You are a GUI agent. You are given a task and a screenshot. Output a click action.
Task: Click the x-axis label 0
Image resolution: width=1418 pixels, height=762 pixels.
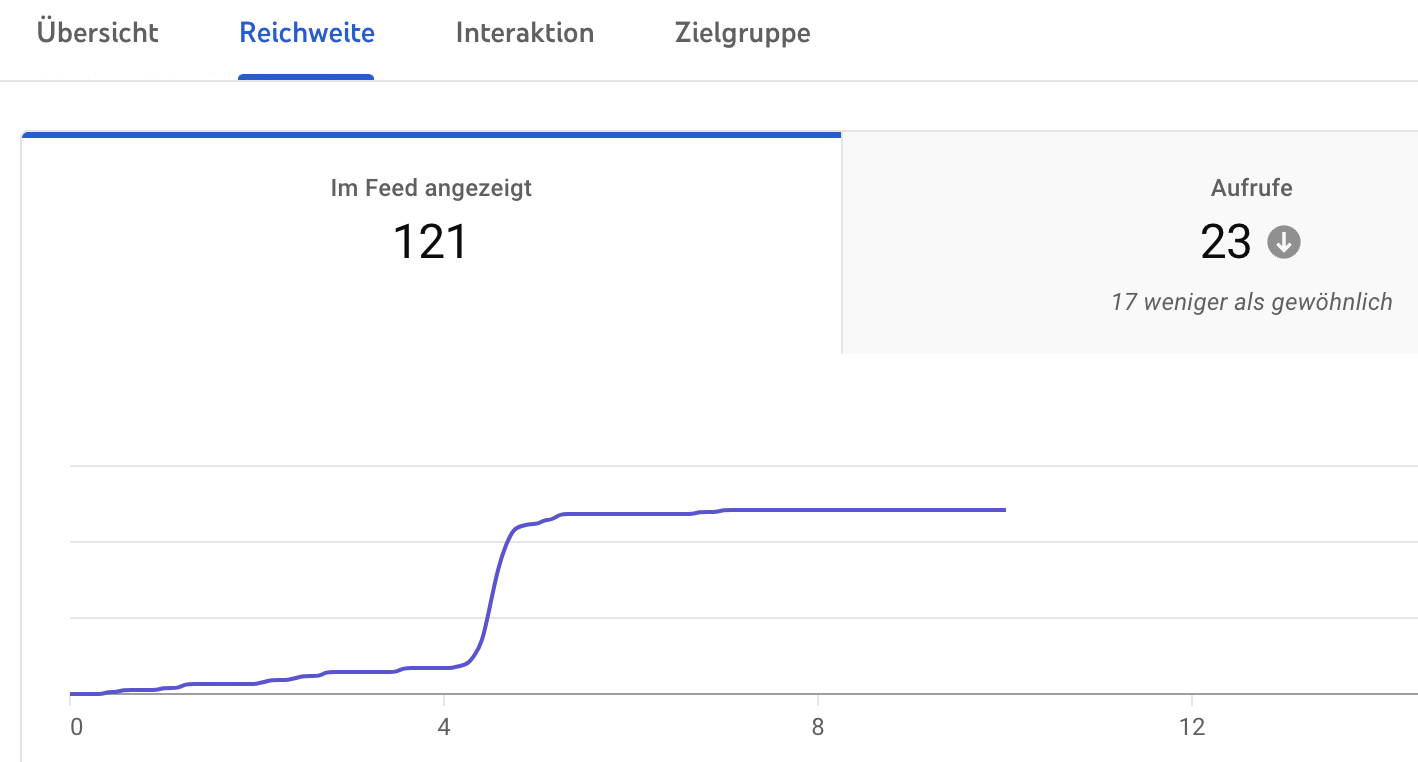click(x=76, y=727)
